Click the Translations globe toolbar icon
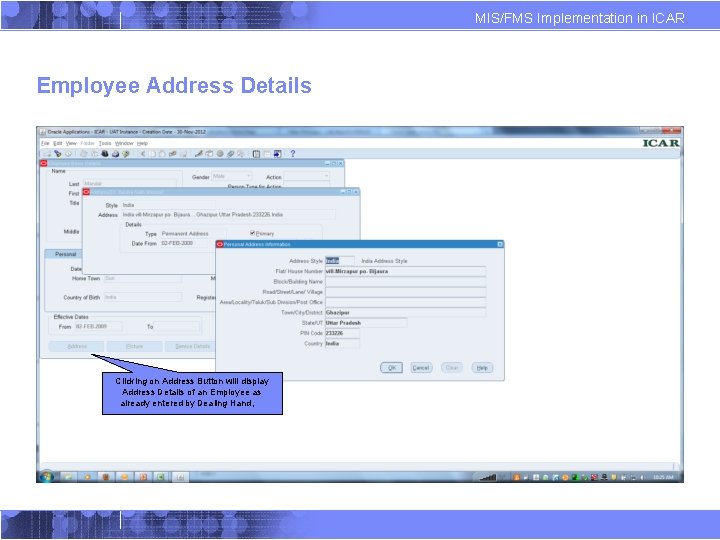Screen dimensions: 720x540 (220, 154)
